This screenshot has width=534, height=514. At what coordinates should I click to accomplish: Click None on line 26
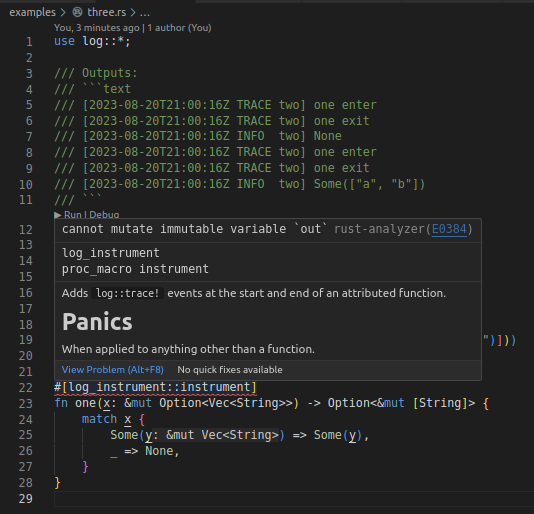[x=159, y=451]
